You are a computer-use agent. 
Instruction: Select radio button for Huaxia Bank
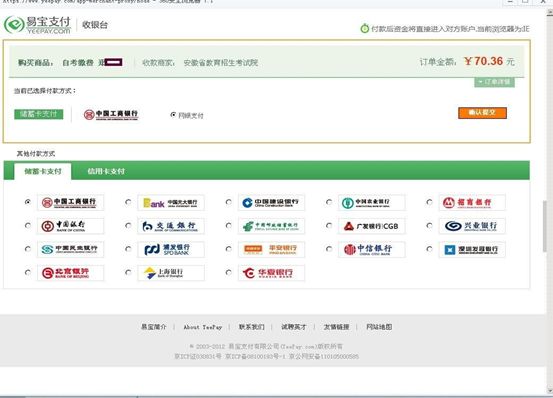229,273
